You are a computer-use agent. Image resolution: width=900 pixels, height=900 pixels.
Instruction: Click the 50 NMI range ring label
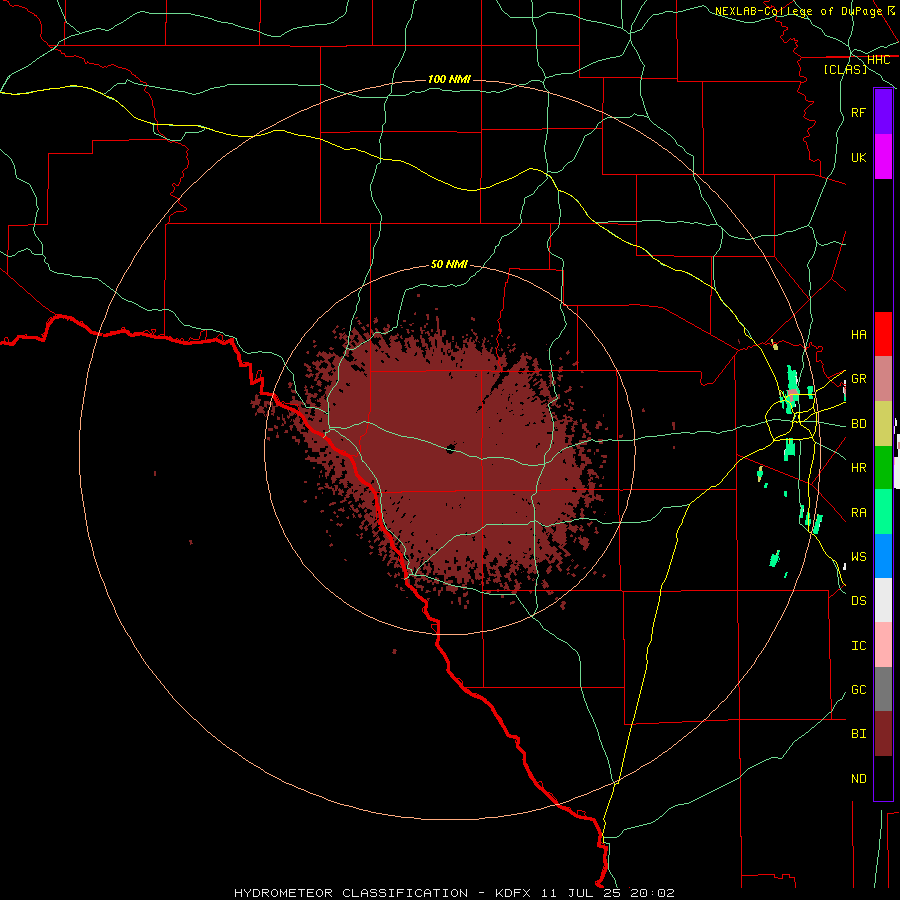tap(449, 264)
